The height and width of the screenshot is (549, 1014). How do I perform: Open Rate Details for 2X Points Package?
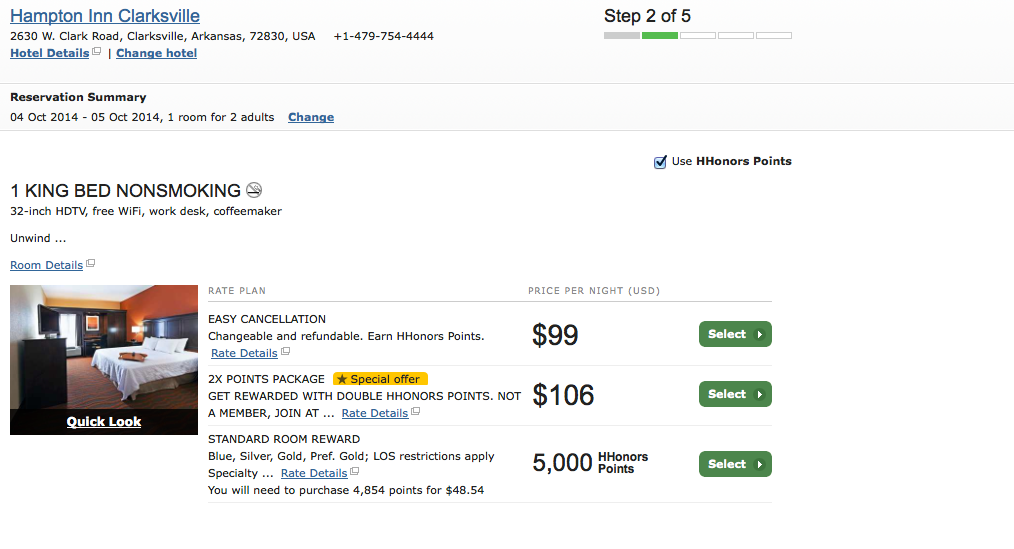tap(375, 413)
